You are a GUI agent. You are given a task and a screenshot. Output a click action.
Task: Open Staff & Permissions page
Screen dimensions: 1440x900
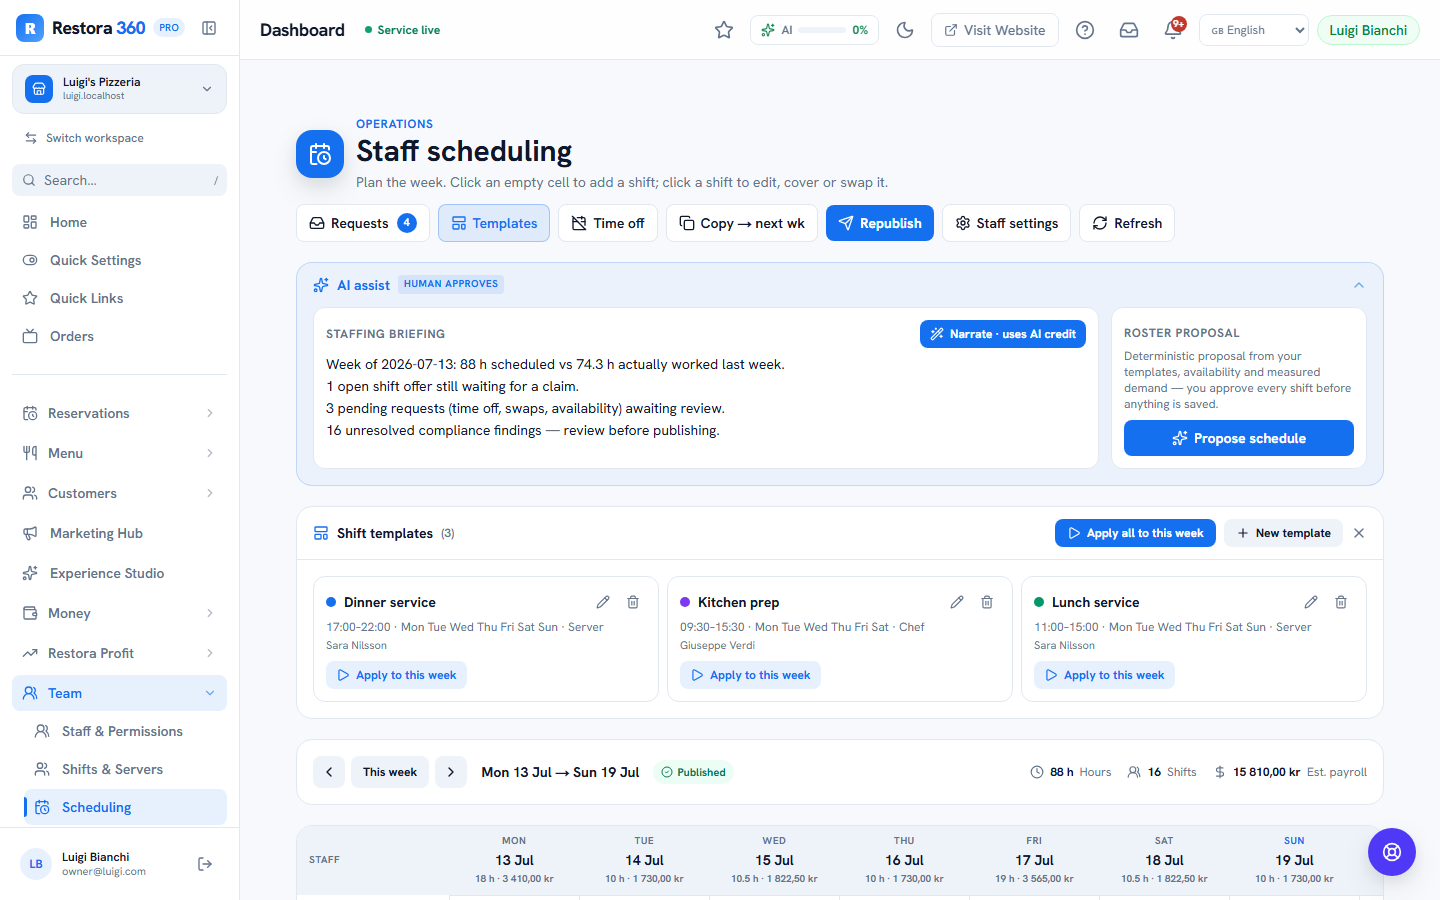pos(125,731)
